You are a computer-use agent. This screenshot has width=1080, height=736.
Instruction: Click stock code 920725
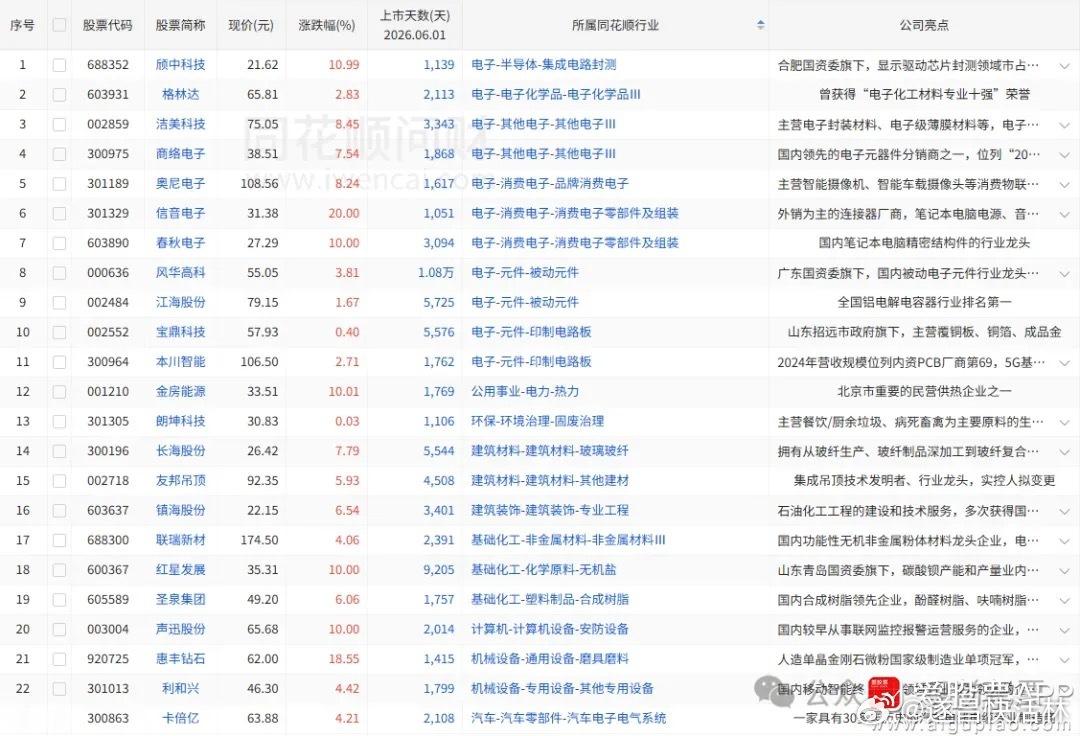(107, 659)
